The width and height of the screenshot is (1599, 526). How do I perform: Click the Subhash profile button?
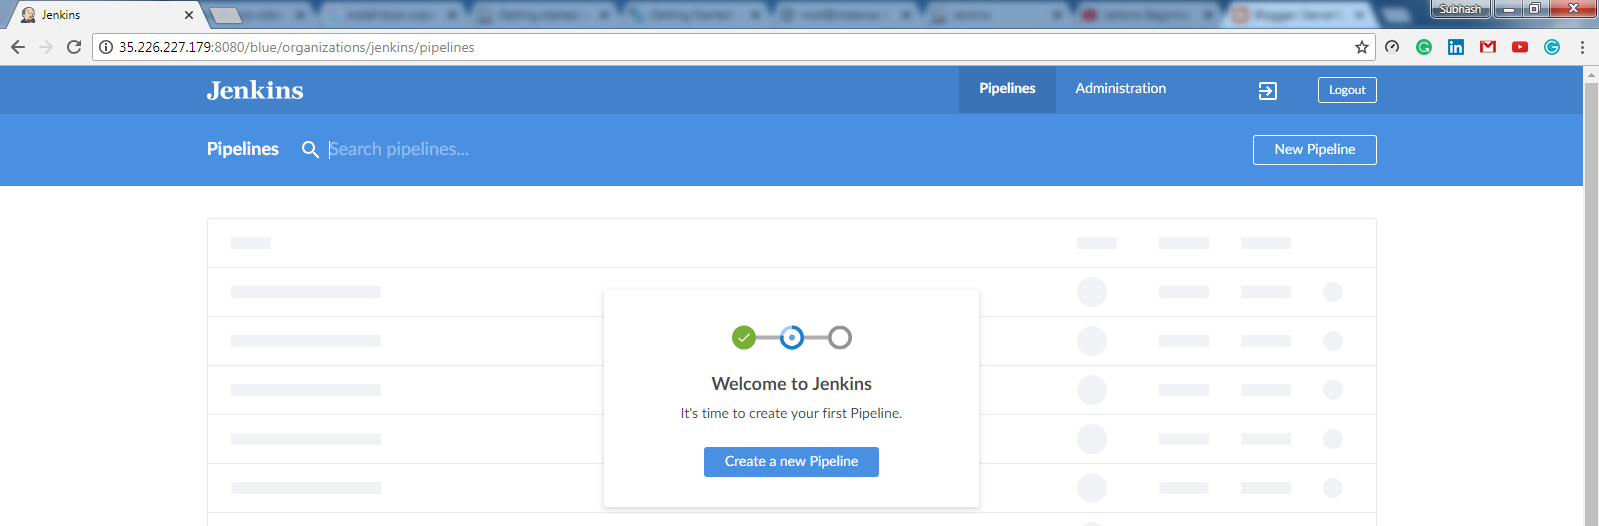click(1460, 9)
